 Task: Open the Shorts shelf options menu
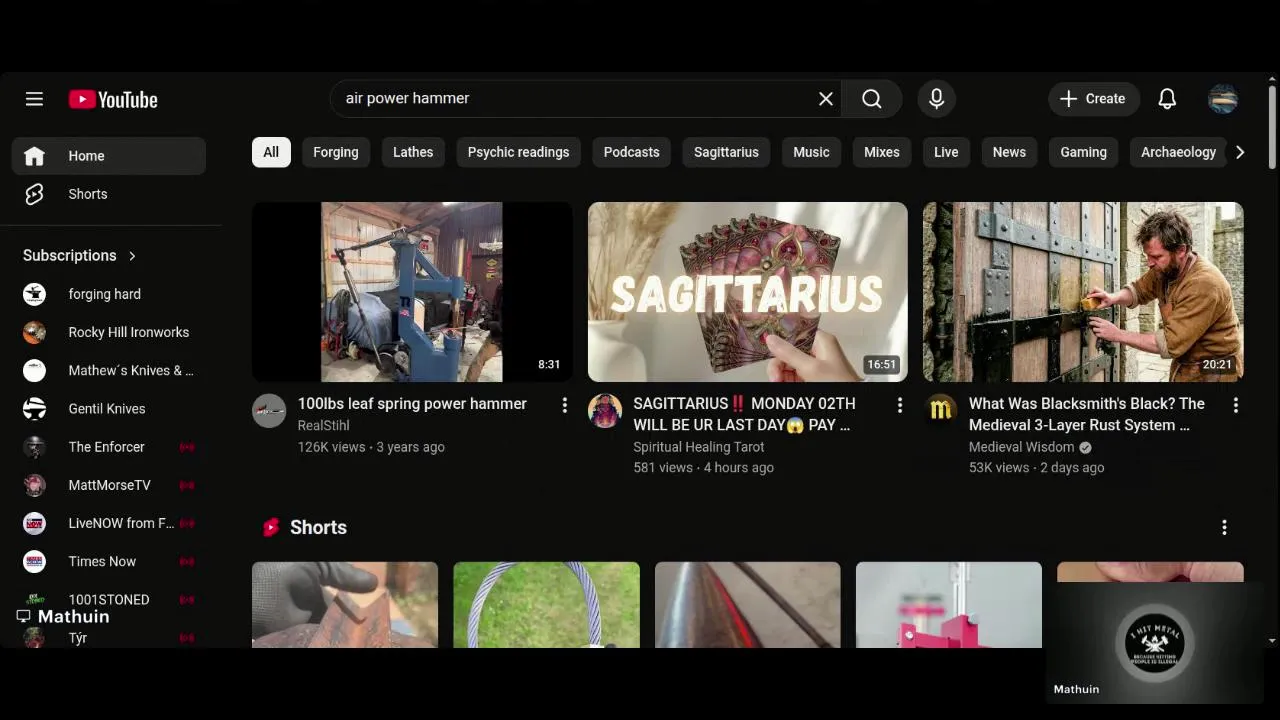click(x=1224, y=527)
